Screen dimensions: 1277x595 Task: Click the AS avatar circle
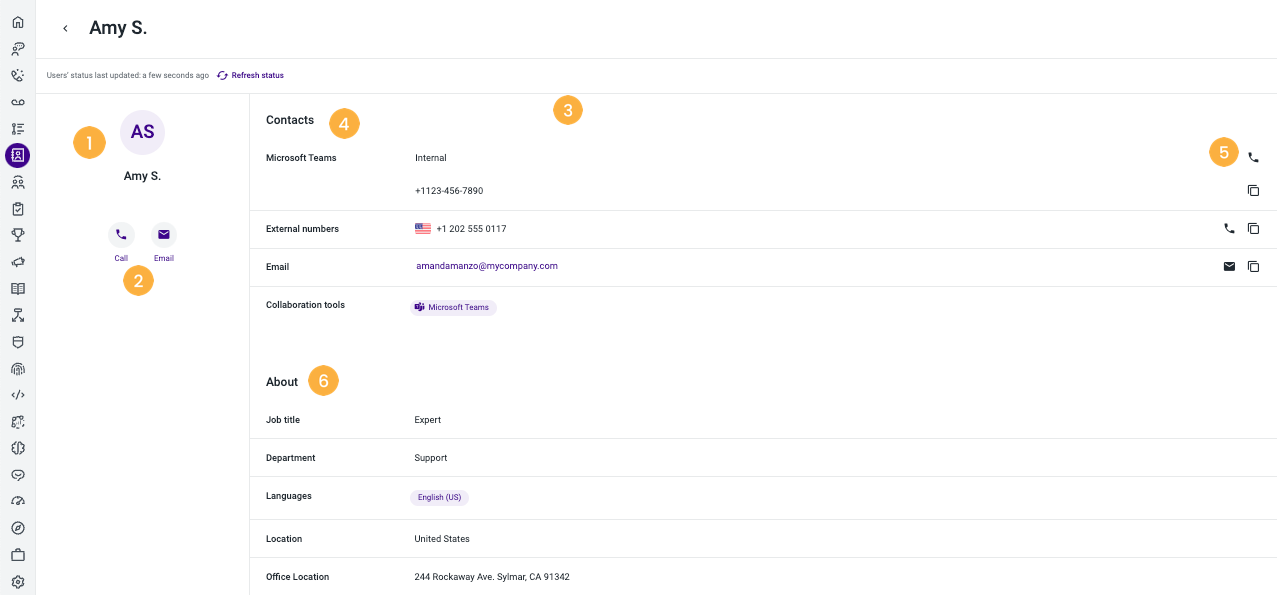(x=142, y=132)
